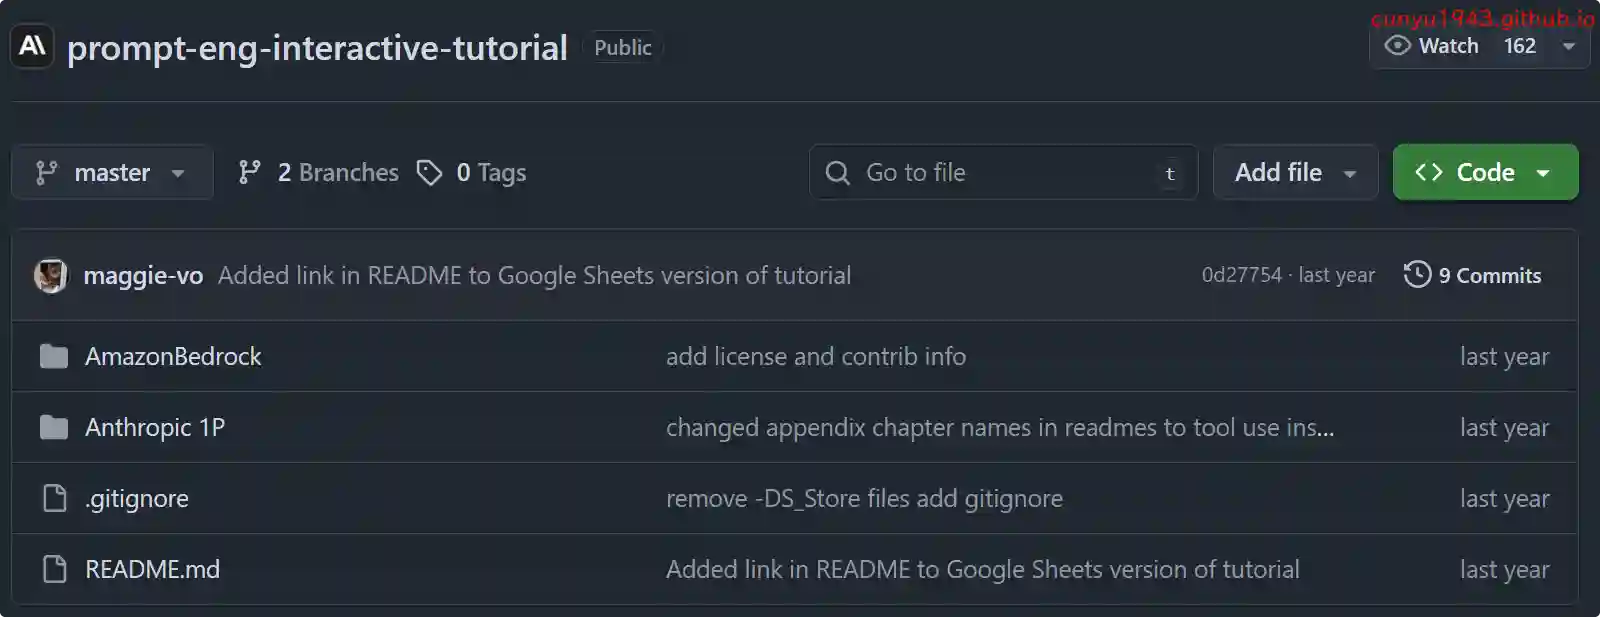Click the maggie-vo profile avatar
This screenshot has width=1600, height=617.
[x=51, y=275]
